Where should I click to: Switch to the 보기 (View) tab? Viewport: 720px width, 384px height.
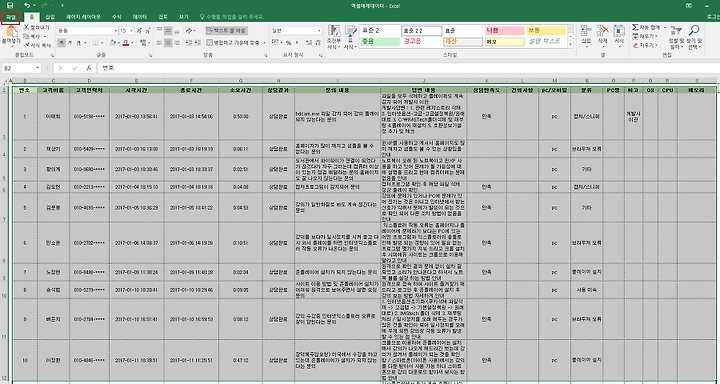pos(184,17)
